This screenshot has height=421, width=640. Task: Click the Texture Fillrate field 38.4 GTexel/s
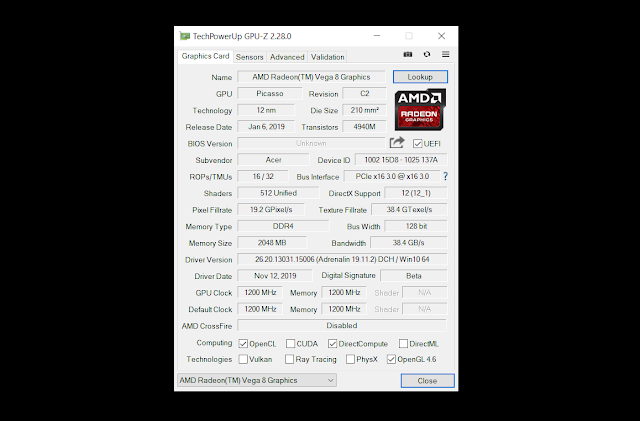(x=409, y=209)
